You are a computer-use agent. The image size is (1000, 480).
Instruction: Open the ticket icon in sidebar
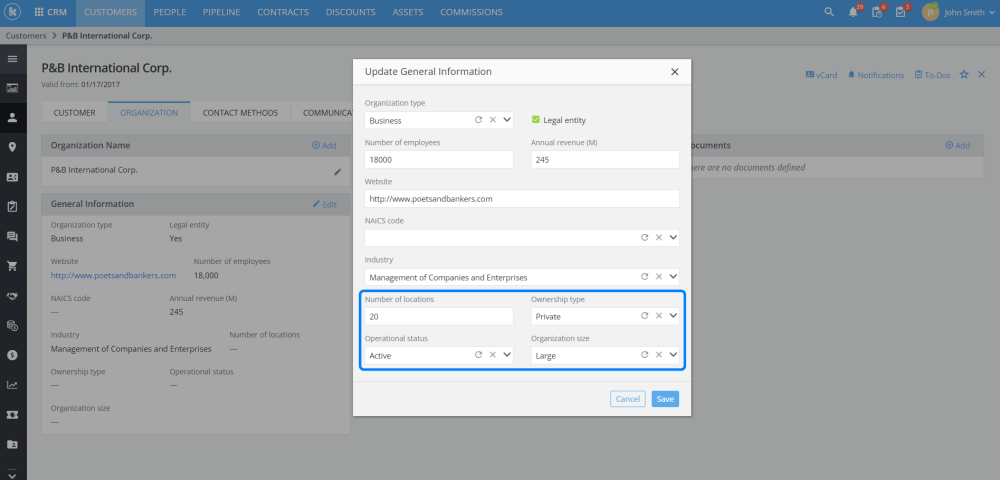coord(12,414)
